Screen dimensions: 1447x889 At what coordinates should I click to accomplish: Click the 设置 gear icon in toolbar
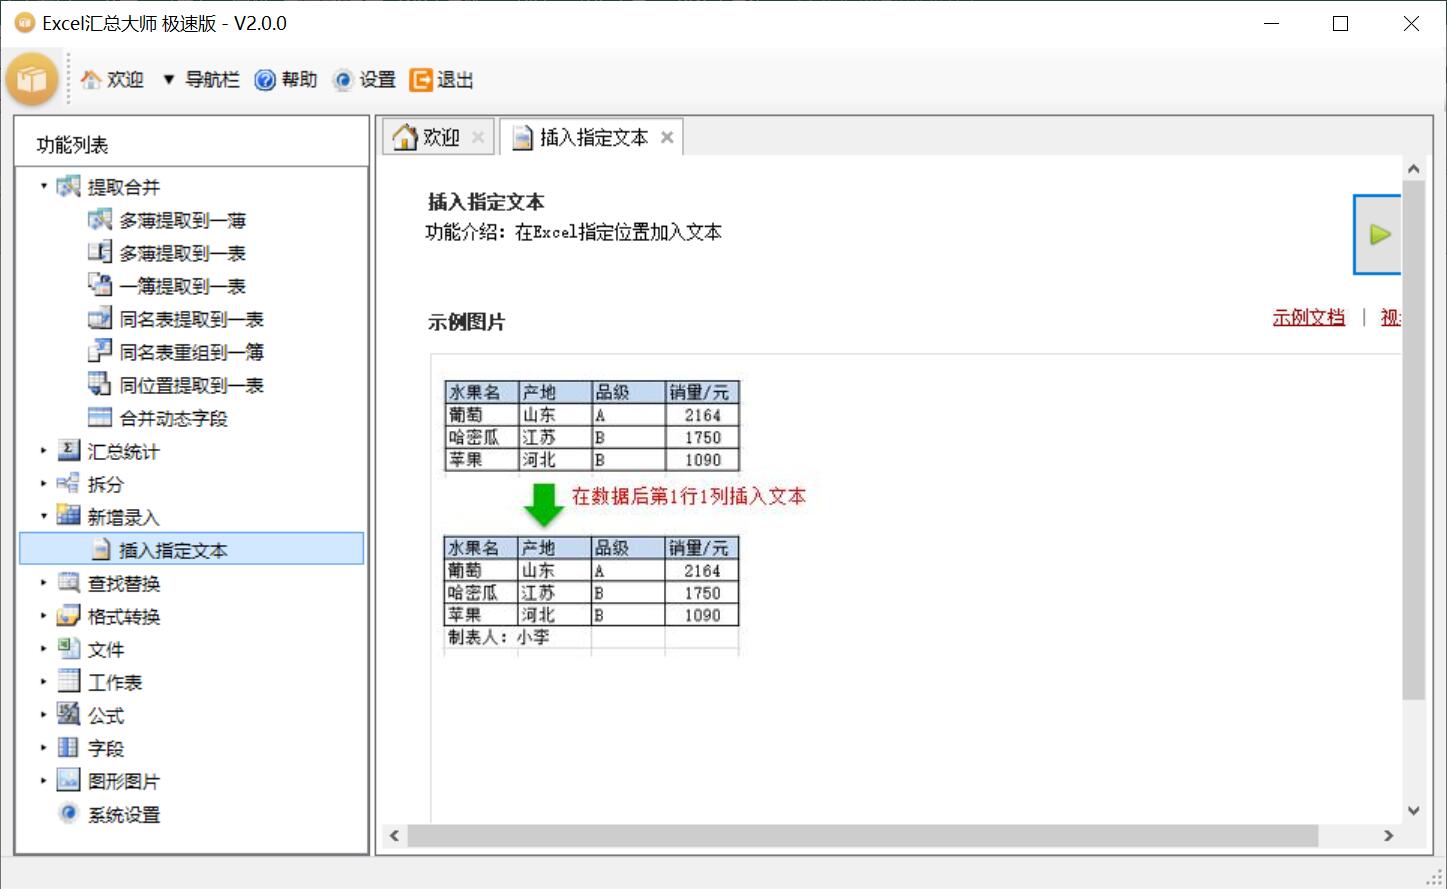click(x=343, y=80)
